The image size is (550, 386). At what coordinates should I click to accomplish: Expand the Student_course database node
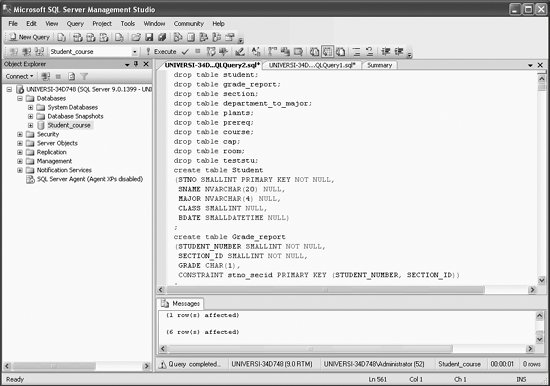(x=31, y=125)
